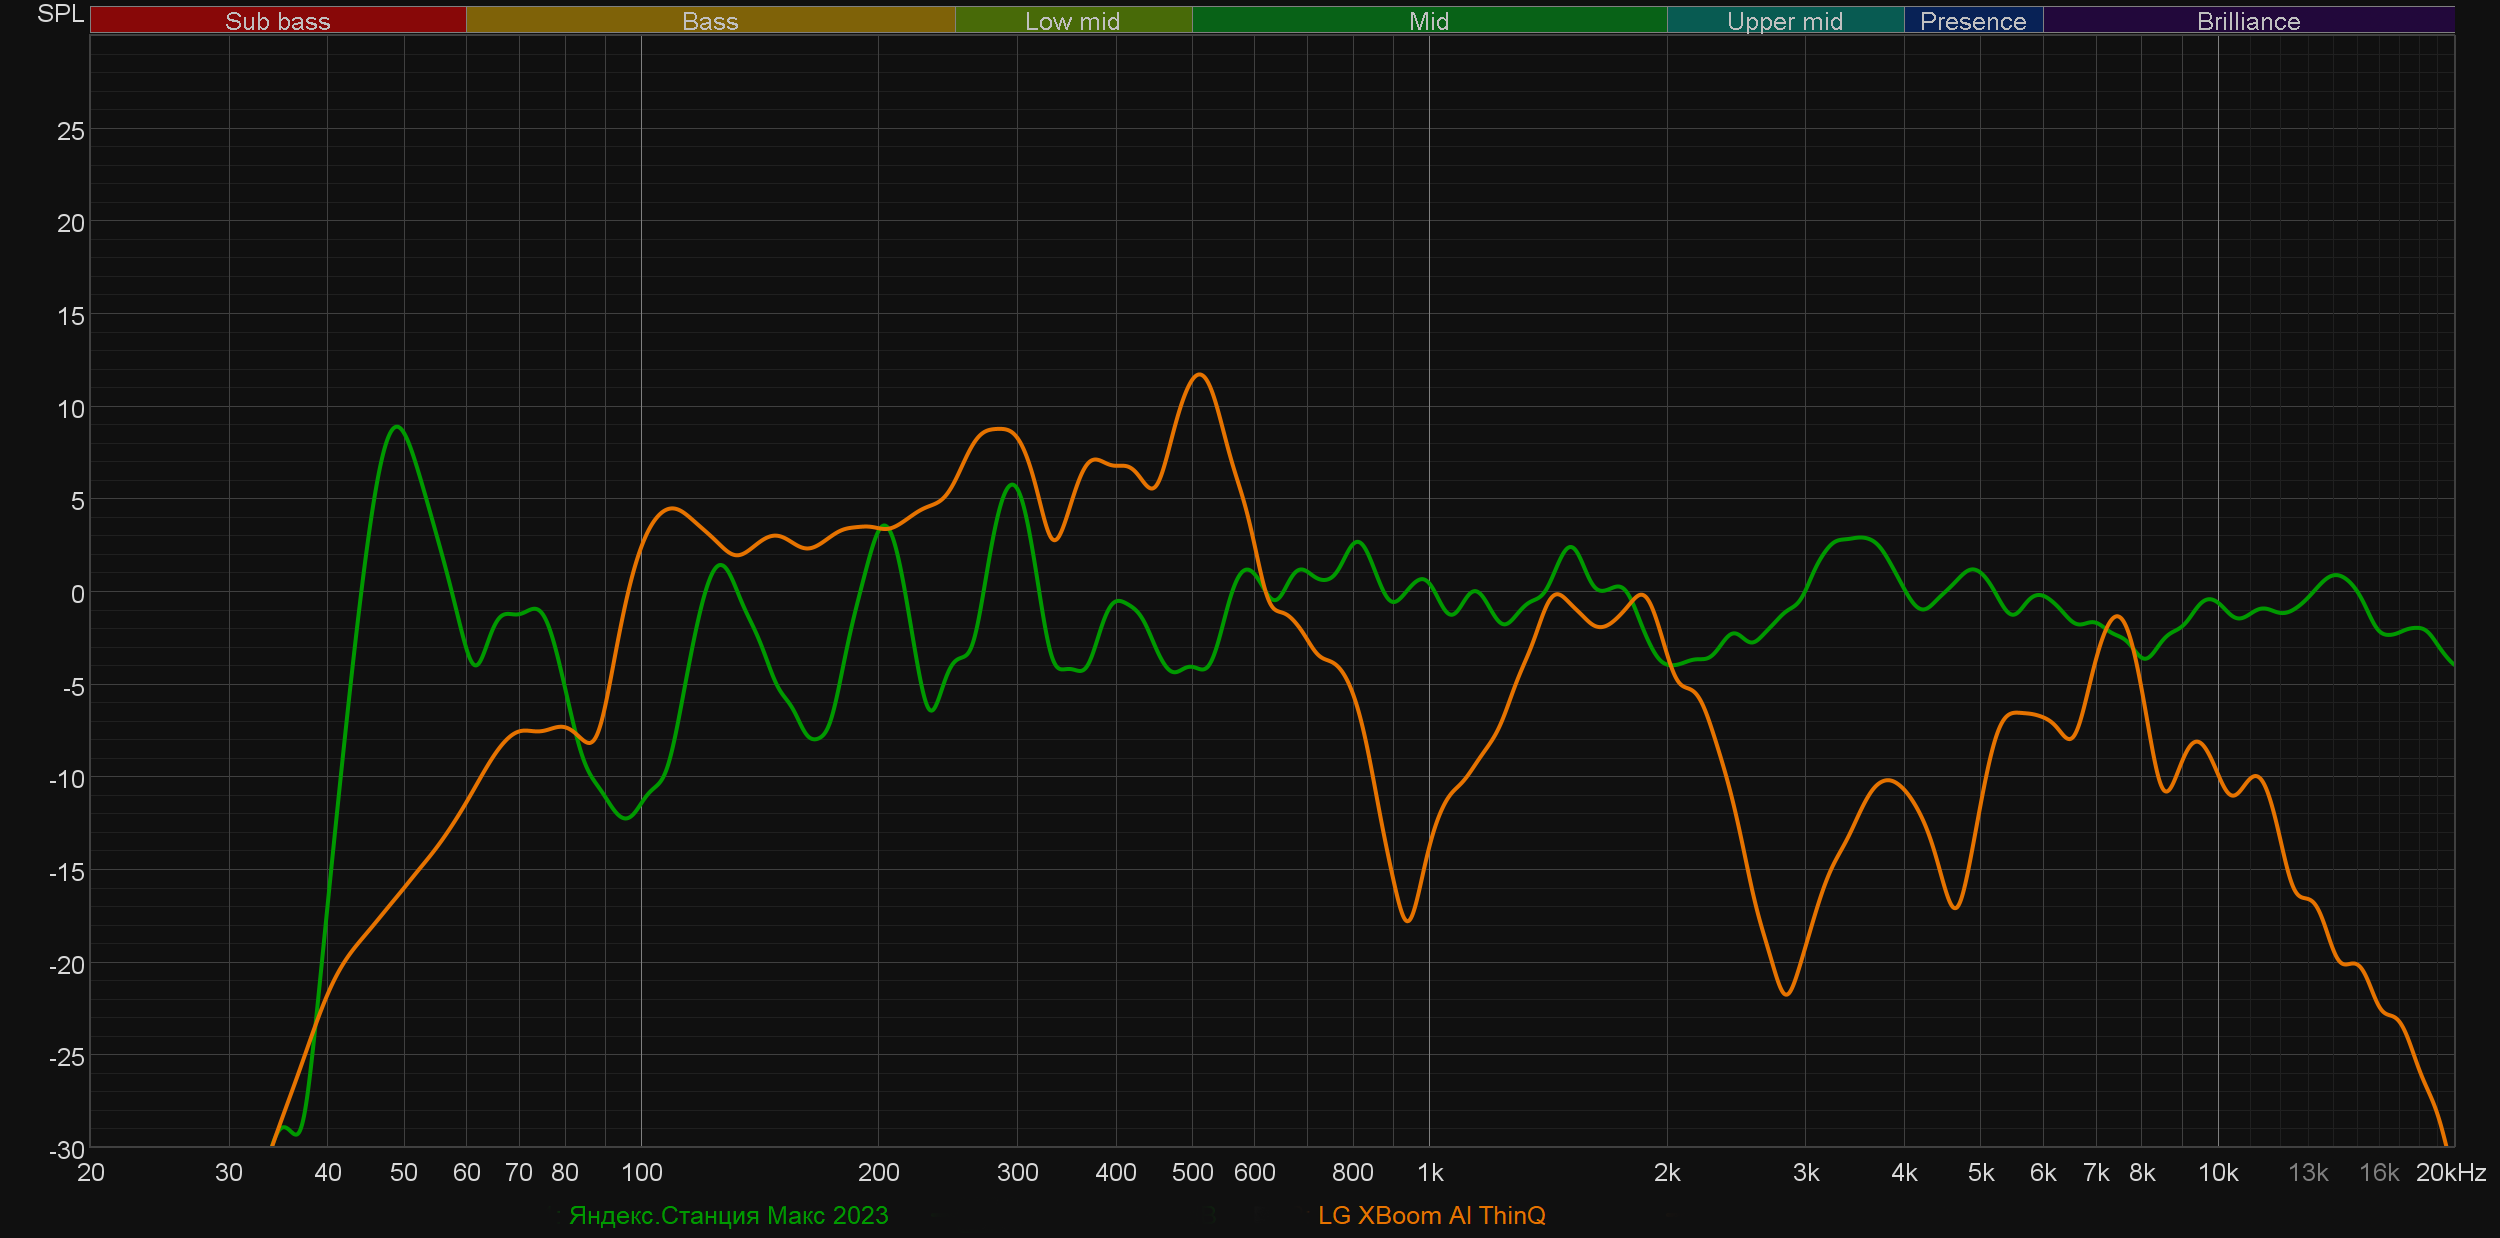The height and width of the screenshot is (1238, 2500).
Task: Click the Brilliance band header
Action: coord(2248,21)
